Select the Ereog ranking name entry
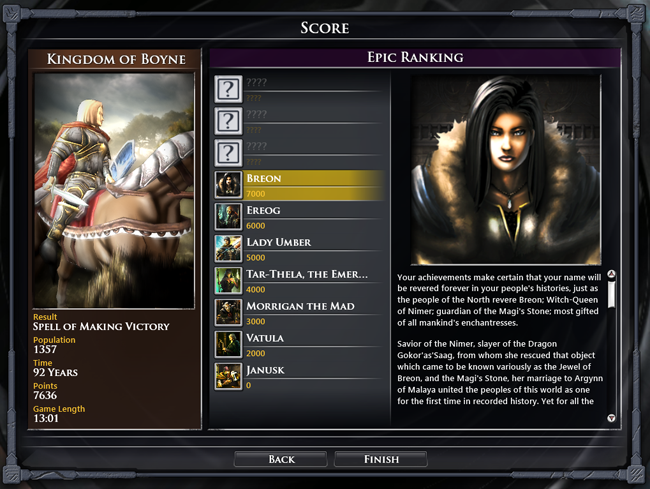 coord(264,211)
